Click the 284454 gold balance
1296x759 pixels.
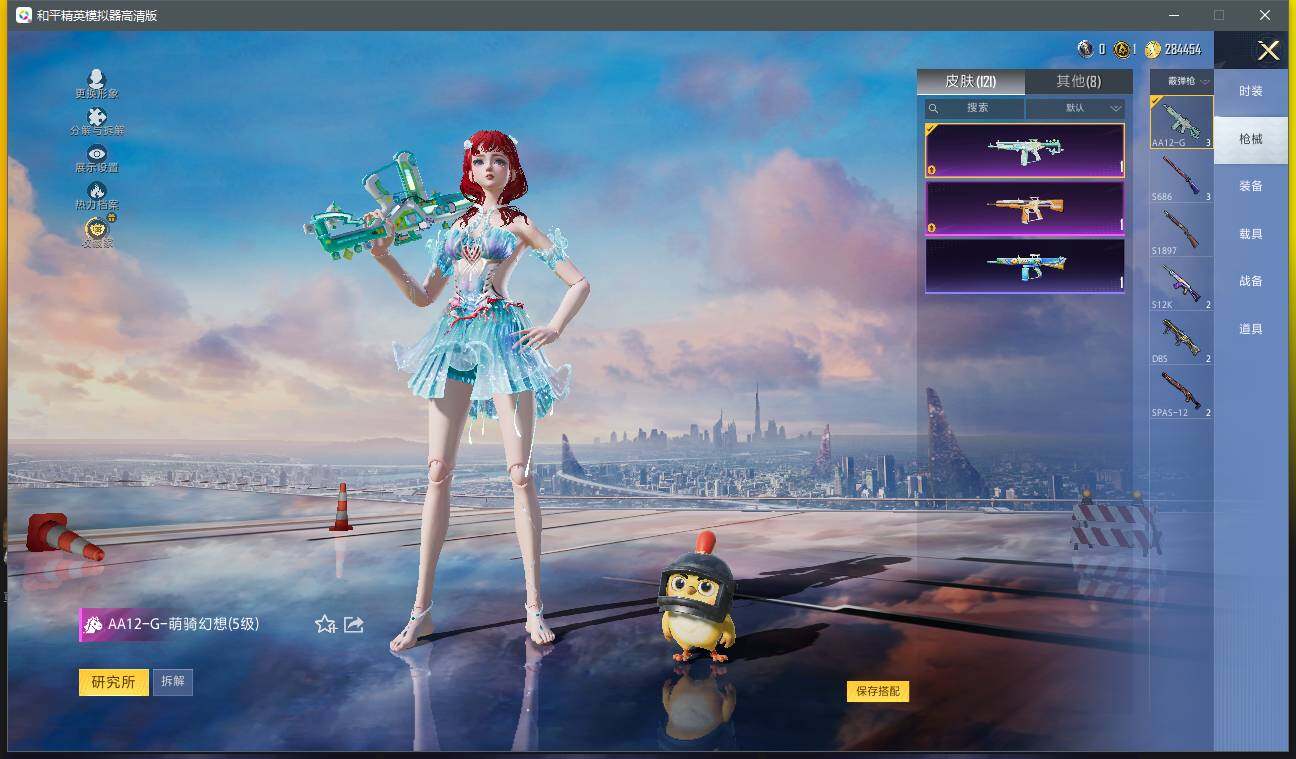pos(1183,49)
